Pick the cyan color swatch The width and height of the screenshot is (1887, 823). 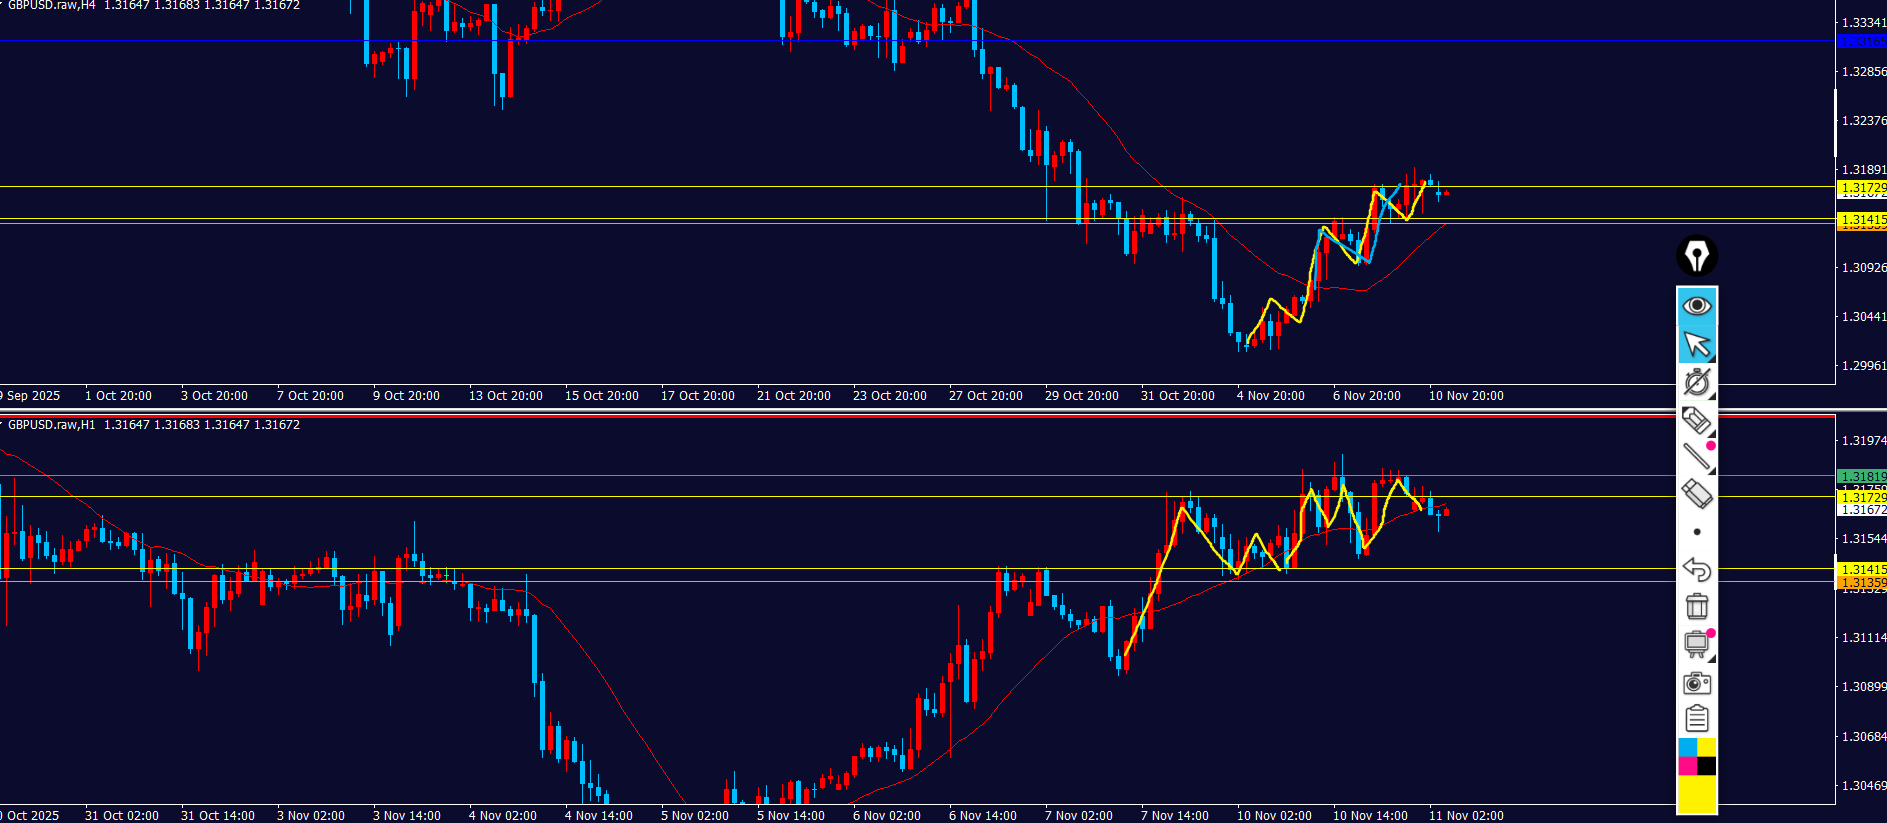(x=1687, y=747)
